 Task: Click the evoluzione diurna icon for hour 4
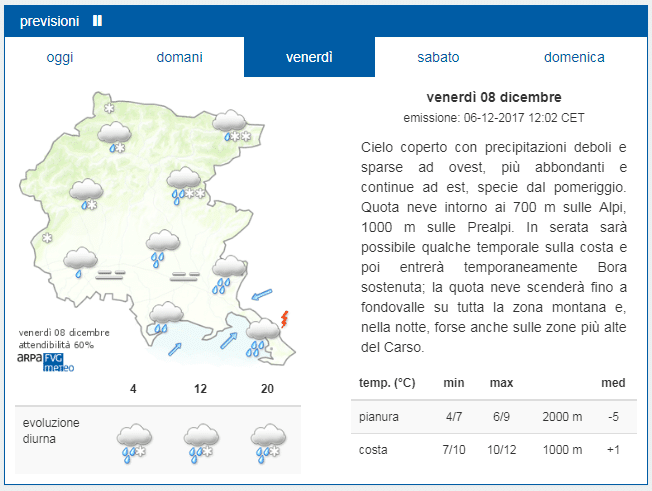pos(134,440)
